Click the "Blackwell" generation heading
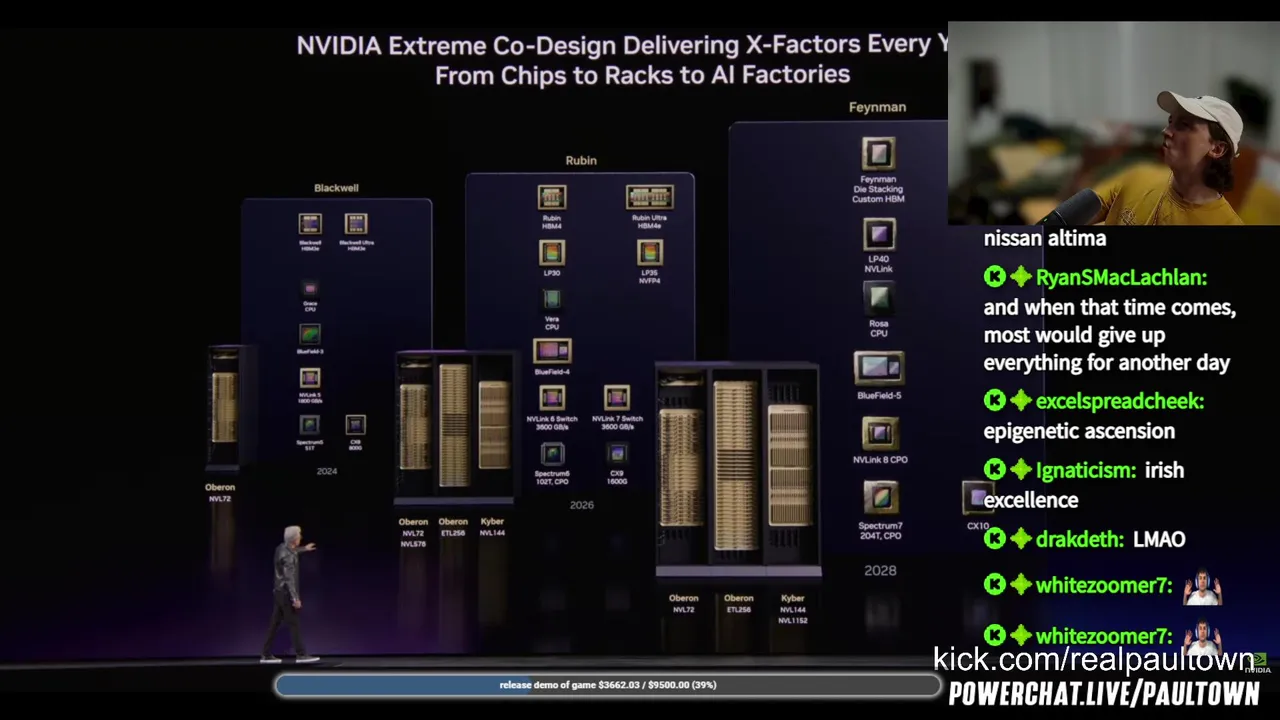Screen dimensions: 1280x720 pos(336,188)
